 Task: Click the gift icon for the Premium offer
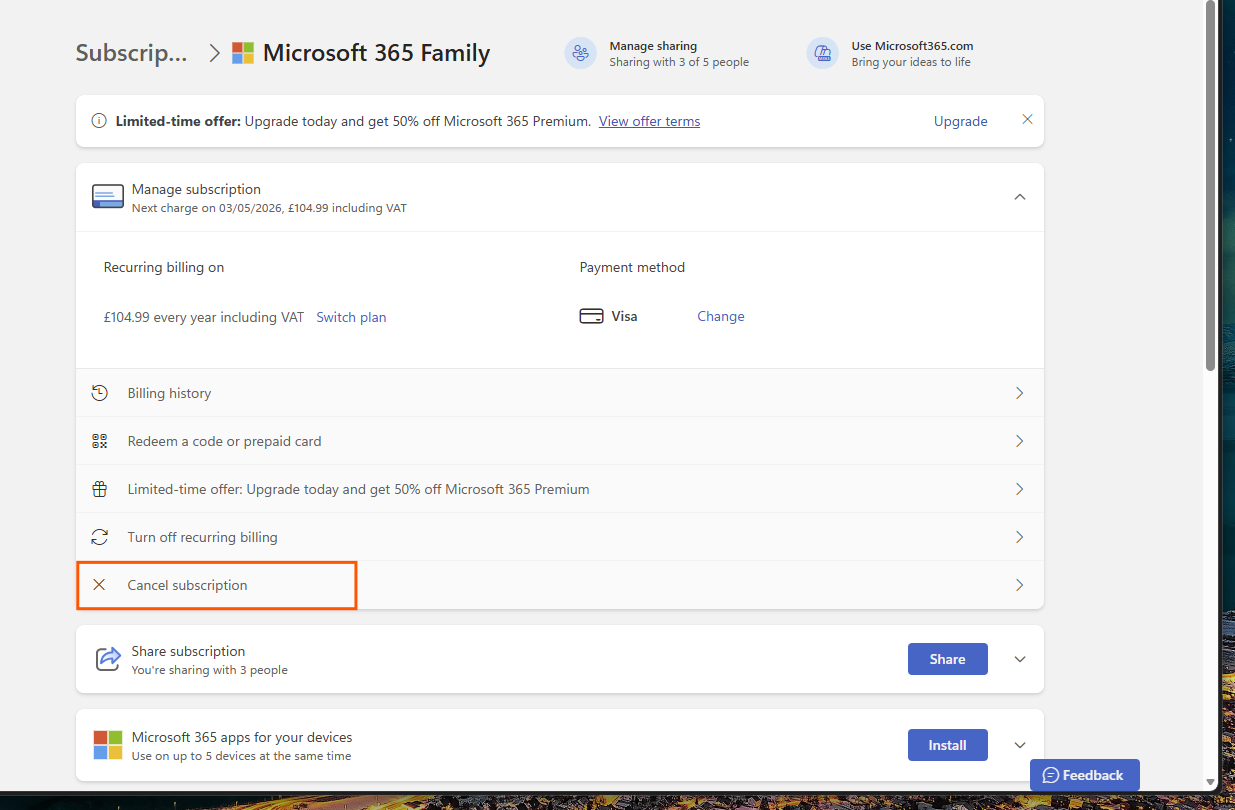pos(99,488)
